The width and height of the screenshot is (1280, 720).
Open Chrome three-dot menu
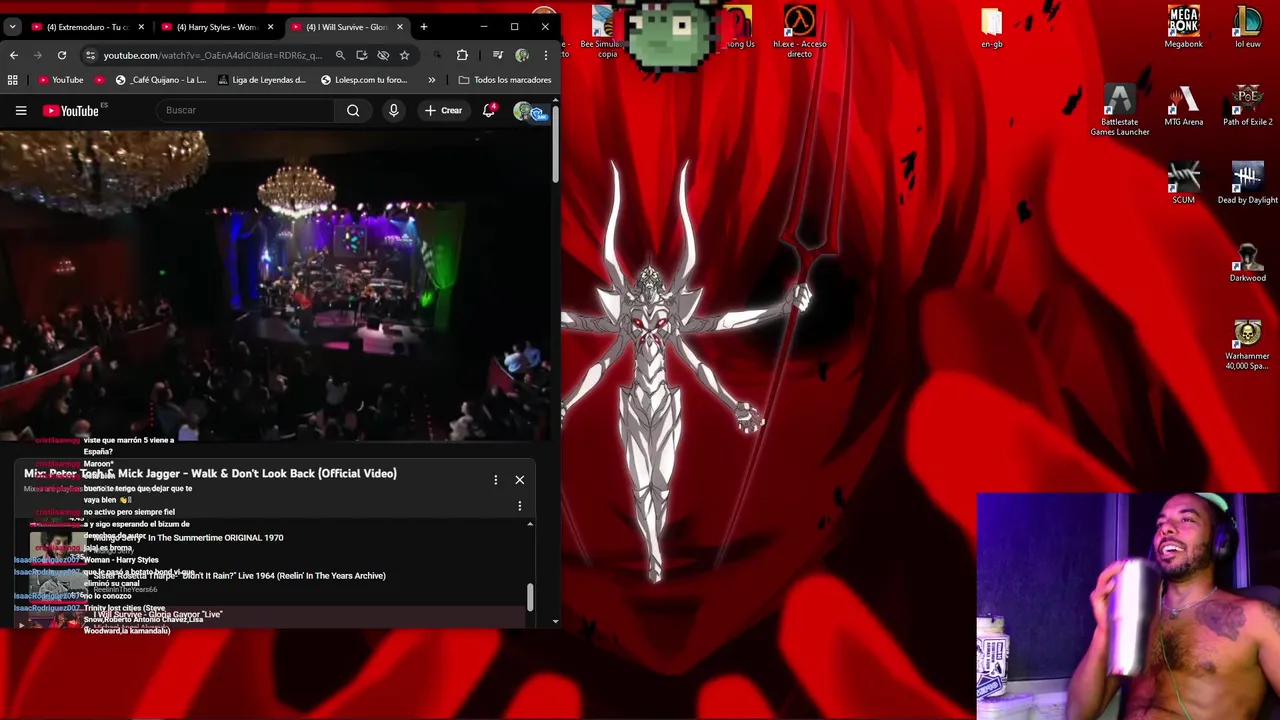pos(545,55)
